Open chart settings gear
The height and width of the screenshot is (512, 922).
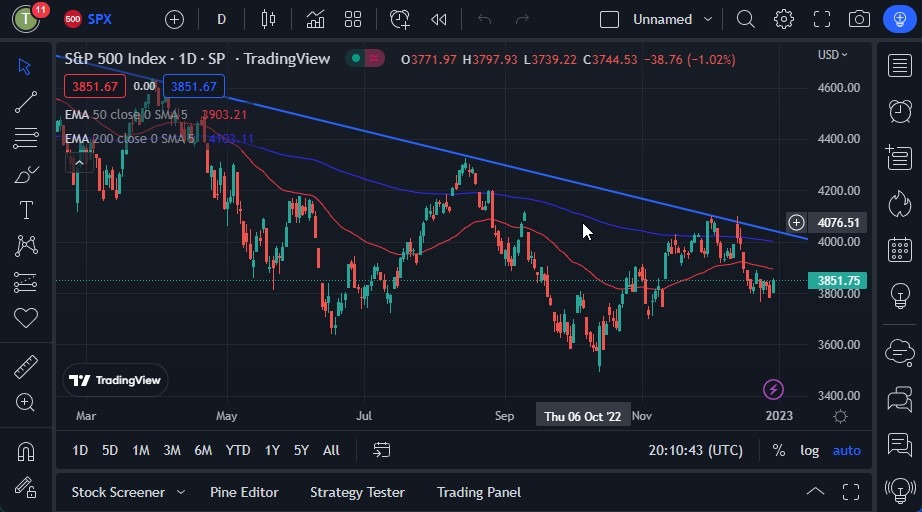tap(784, 19)
